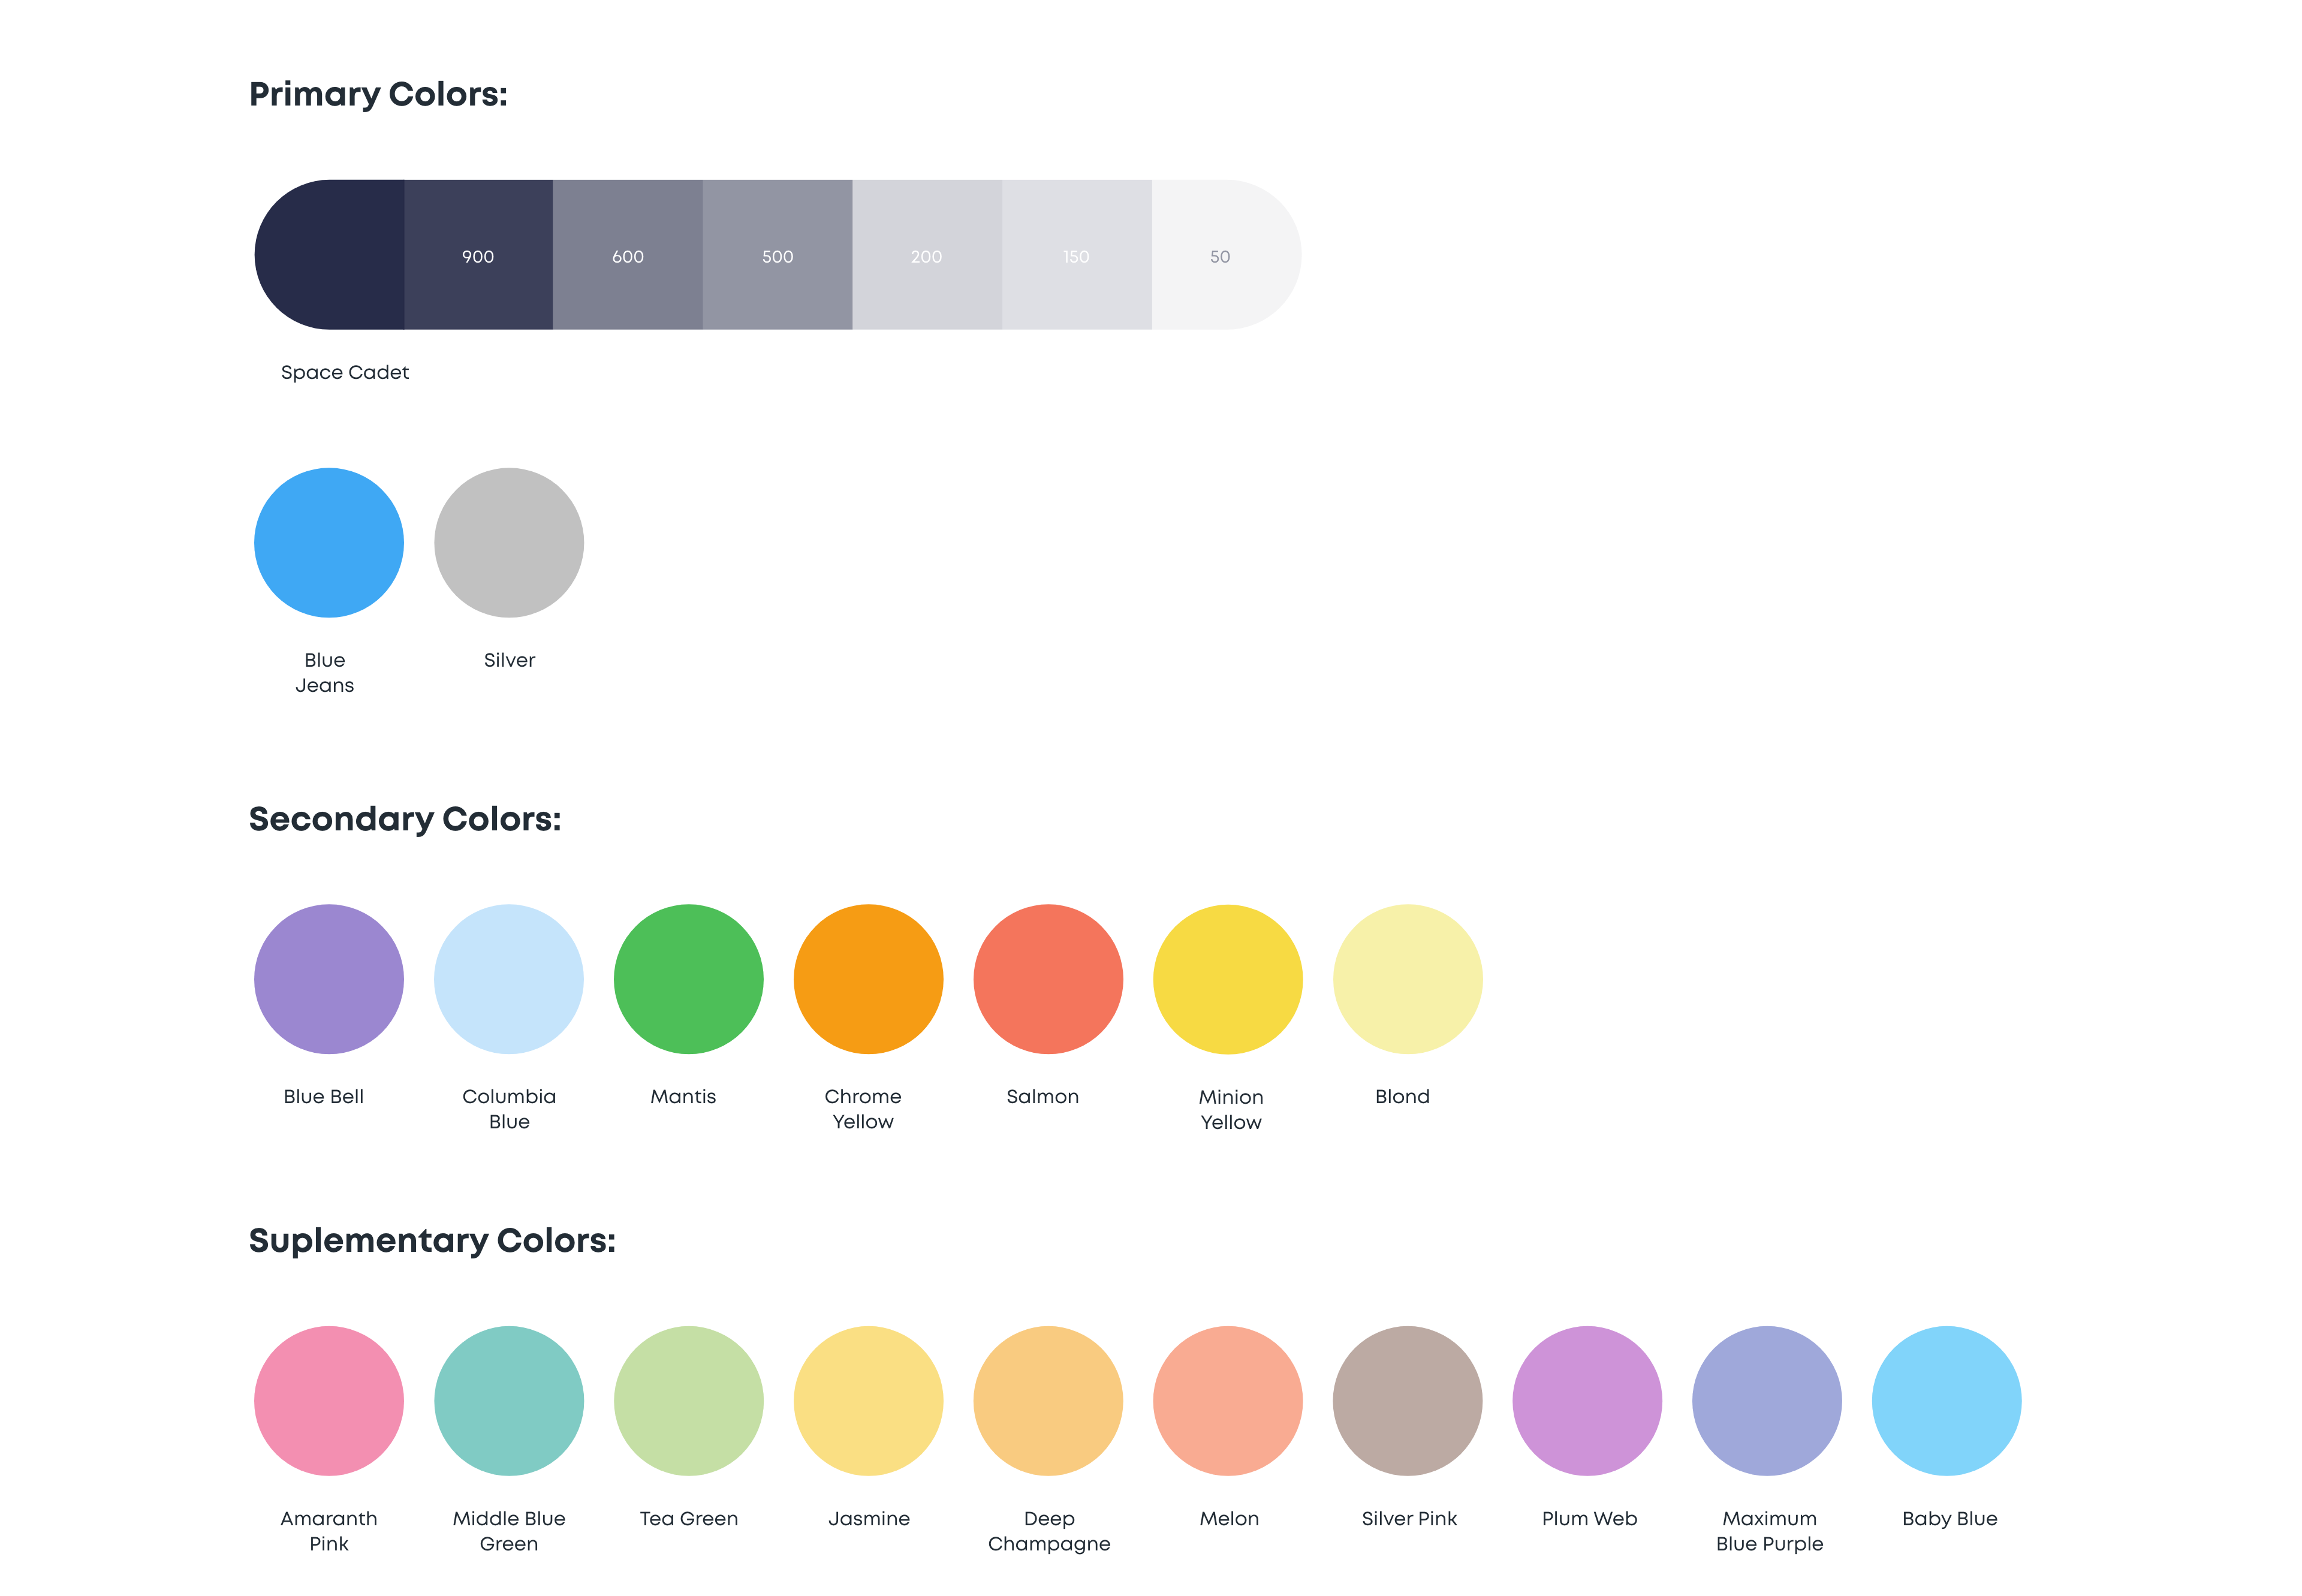Click the 50 lightest shade segment
Screen dimensions: 2302x1596
[x=1220, y=255]
